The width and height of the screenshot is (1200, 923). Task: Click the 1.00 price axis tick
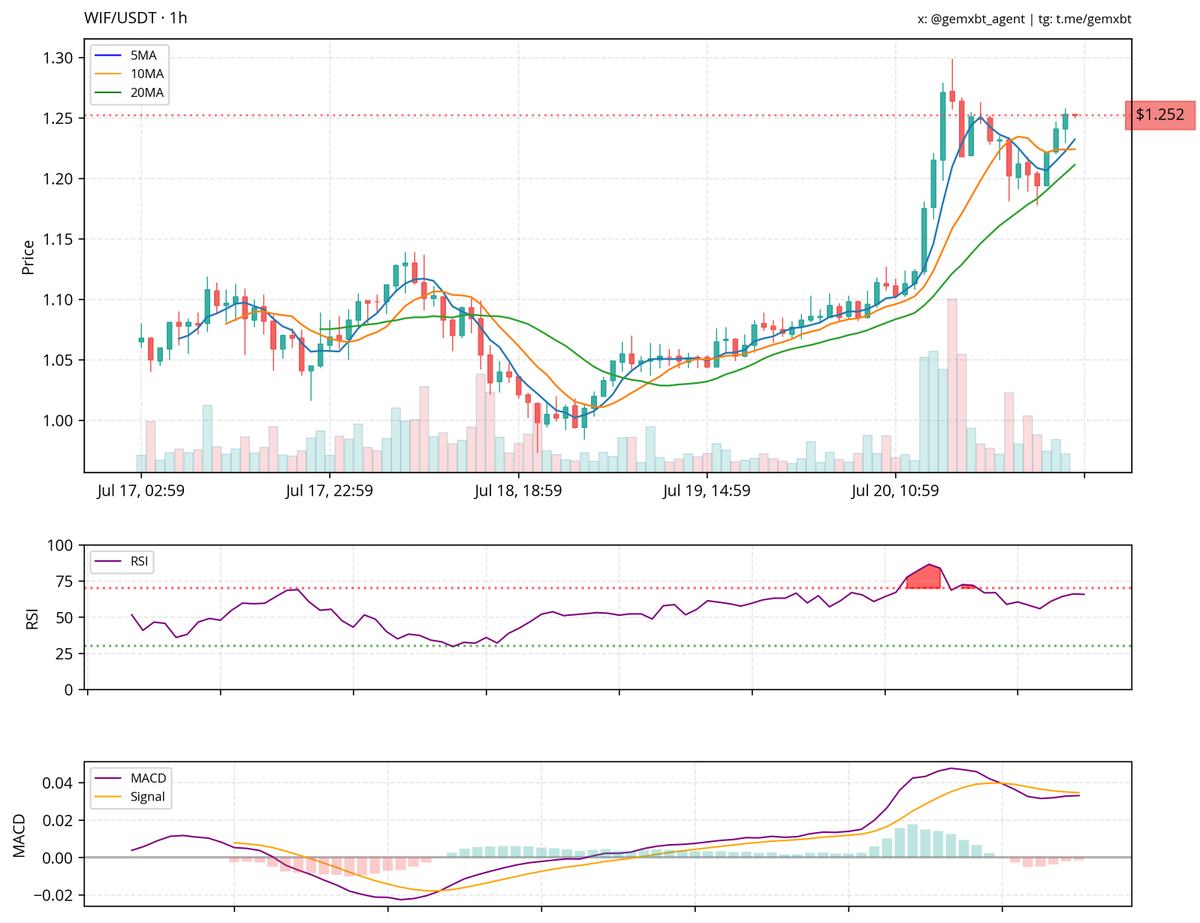click(60, 421)
